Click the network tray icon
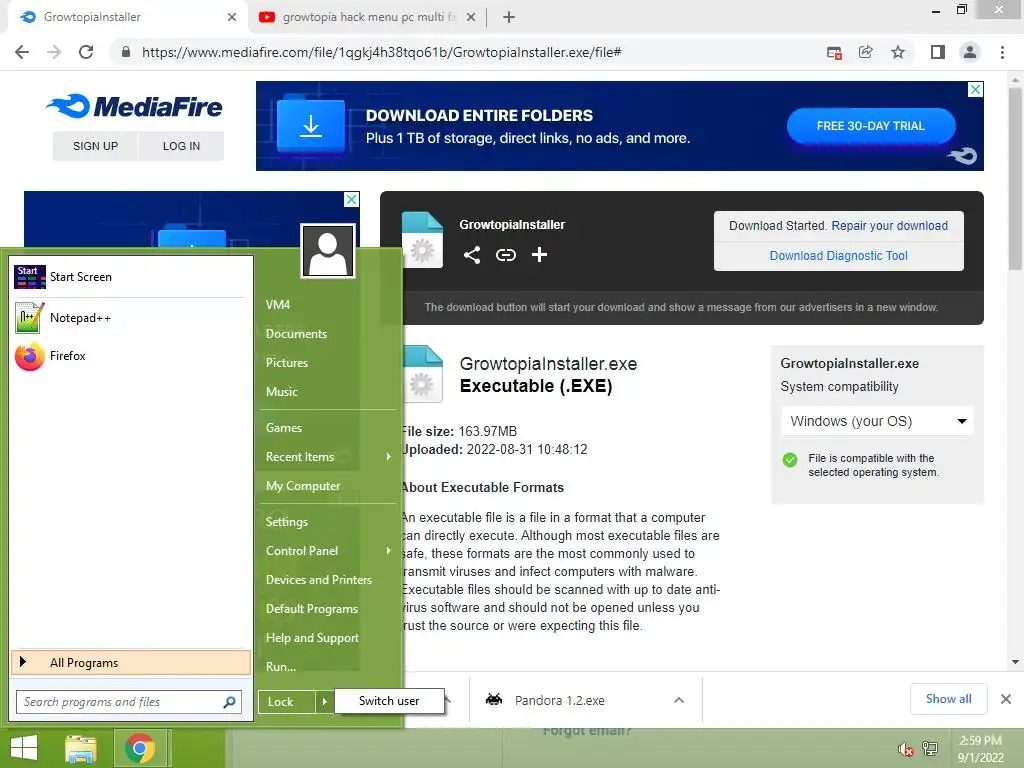 [x=930, y=748]
